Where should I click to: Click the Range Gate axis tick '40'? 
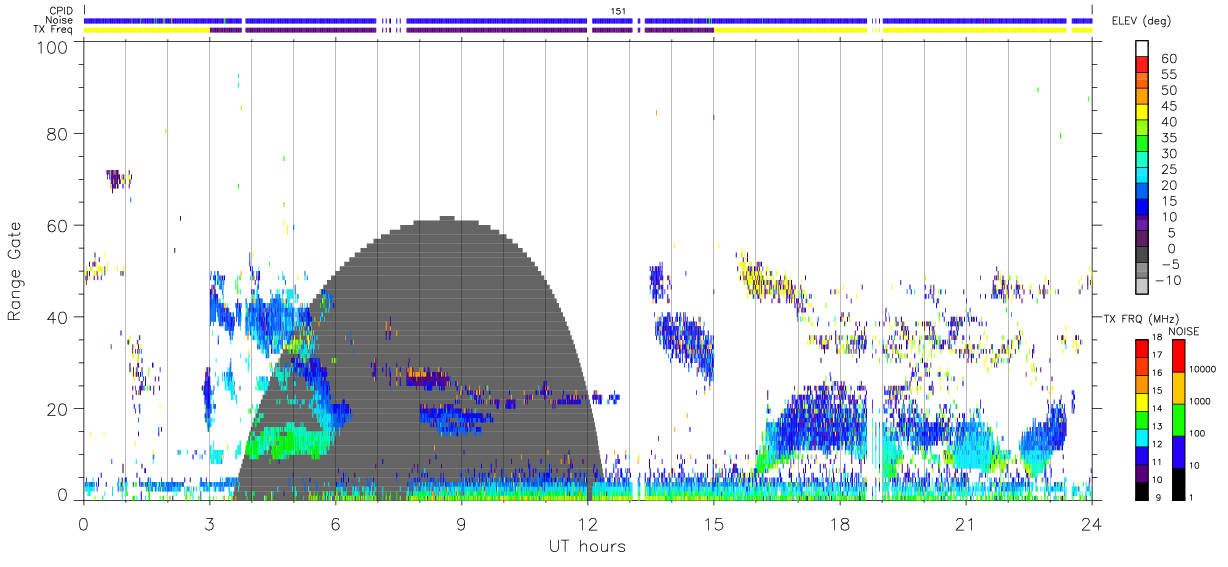tap(58, 317)
